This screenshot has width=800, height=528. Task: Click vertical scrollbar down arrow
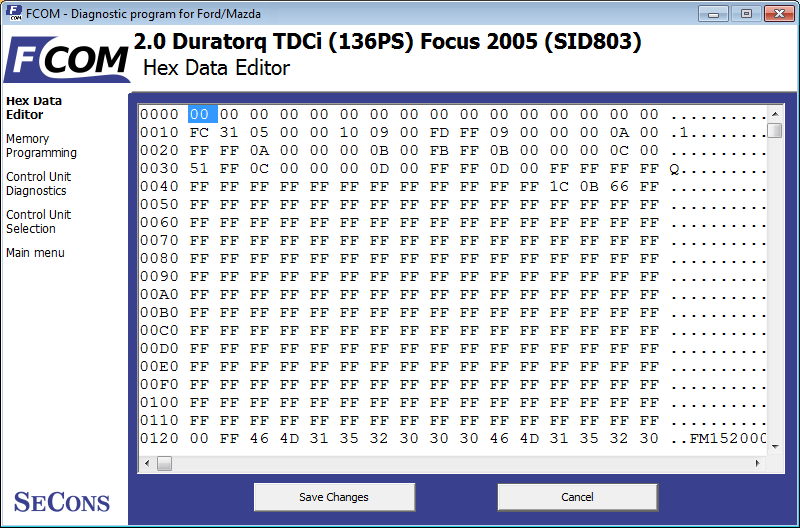(x=775, y=447)
